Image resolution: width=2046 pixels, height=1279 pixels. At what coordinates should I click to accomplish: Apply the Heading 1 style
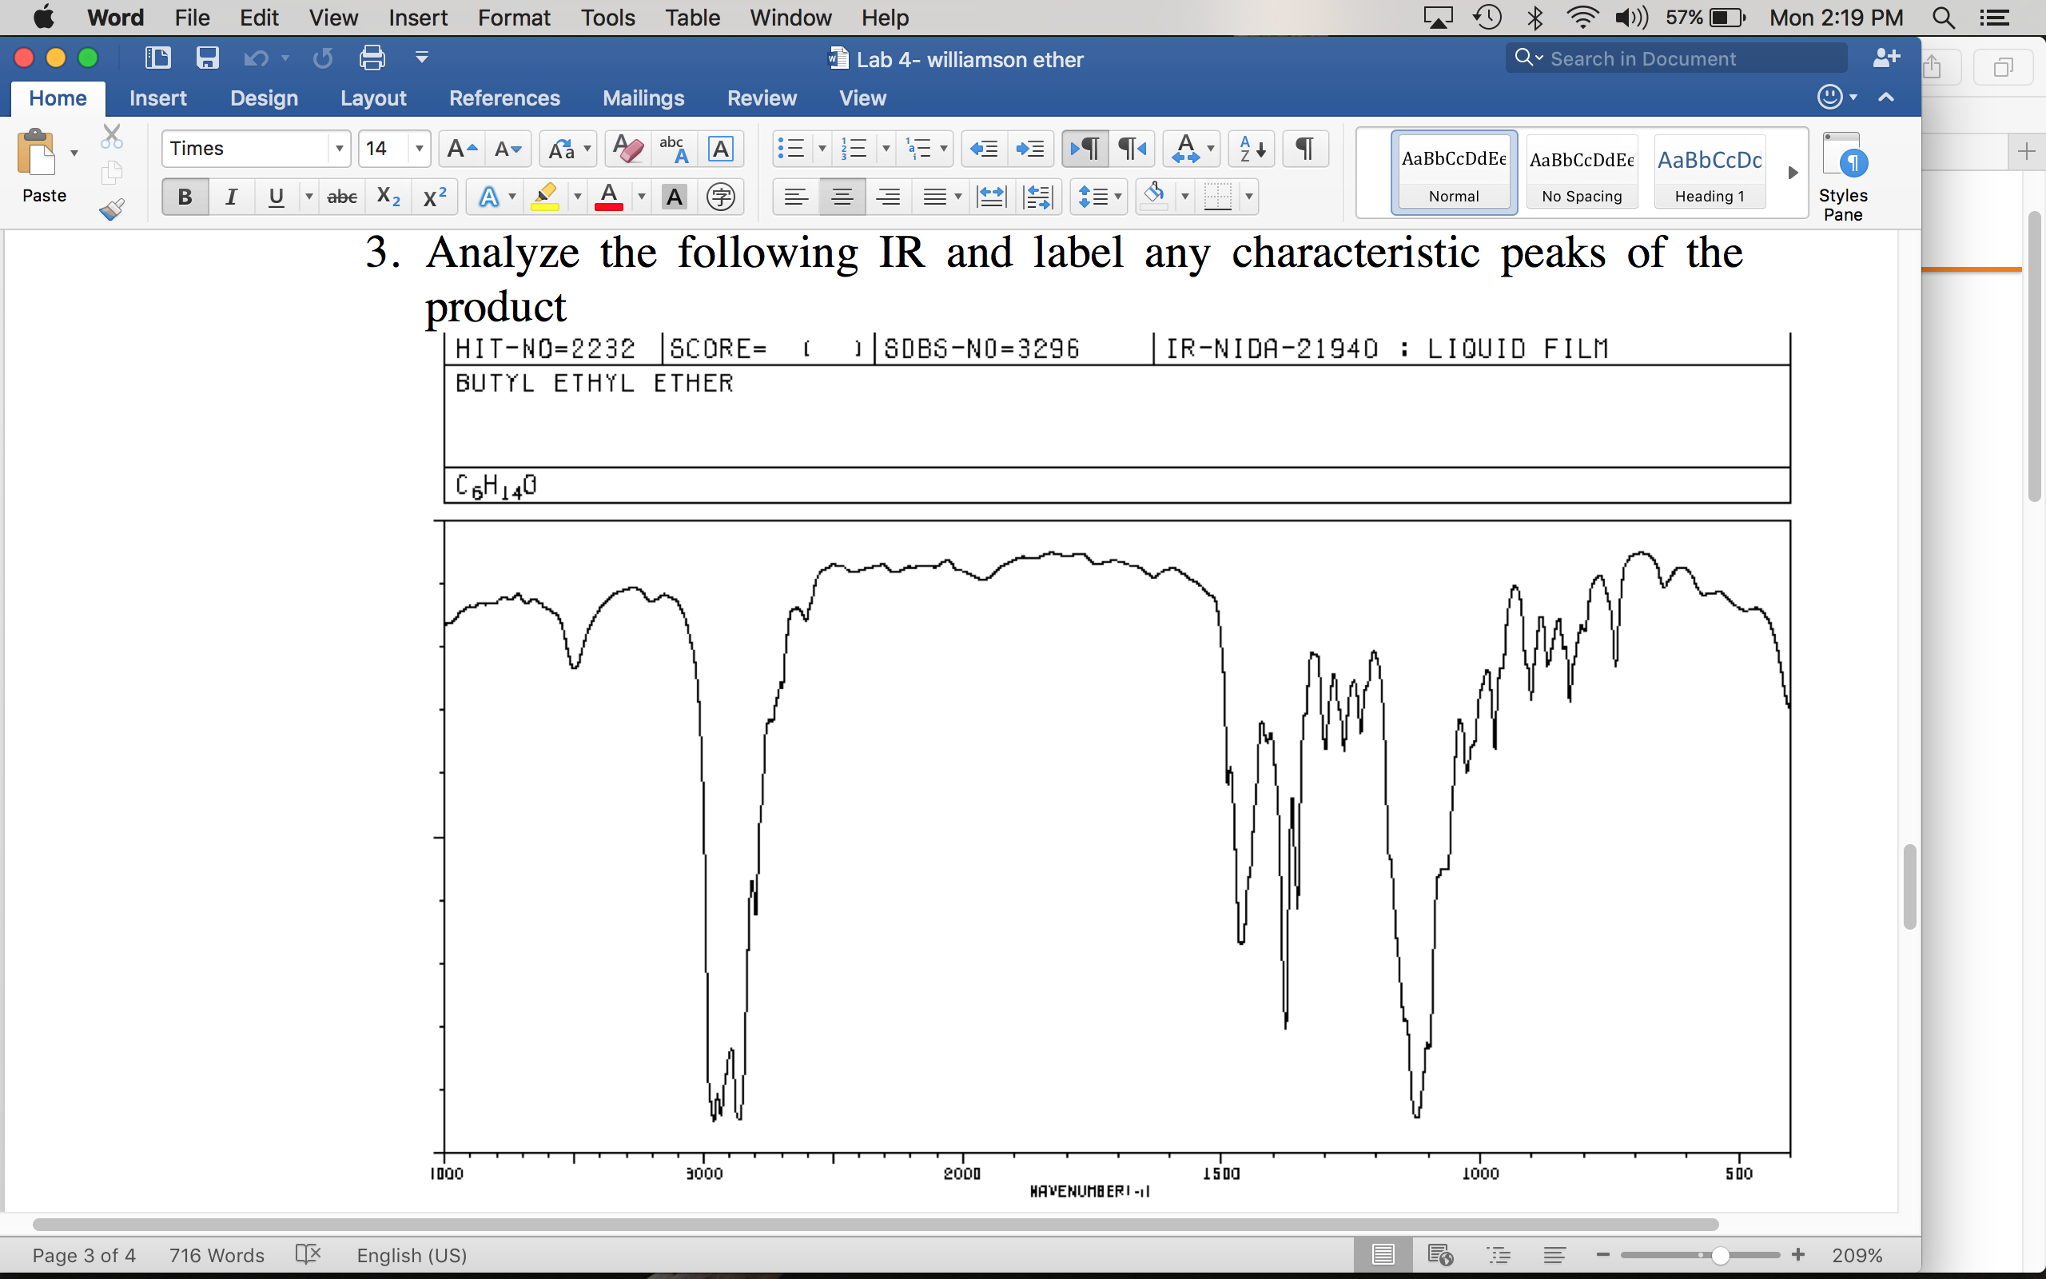[x=1709, y=172]
